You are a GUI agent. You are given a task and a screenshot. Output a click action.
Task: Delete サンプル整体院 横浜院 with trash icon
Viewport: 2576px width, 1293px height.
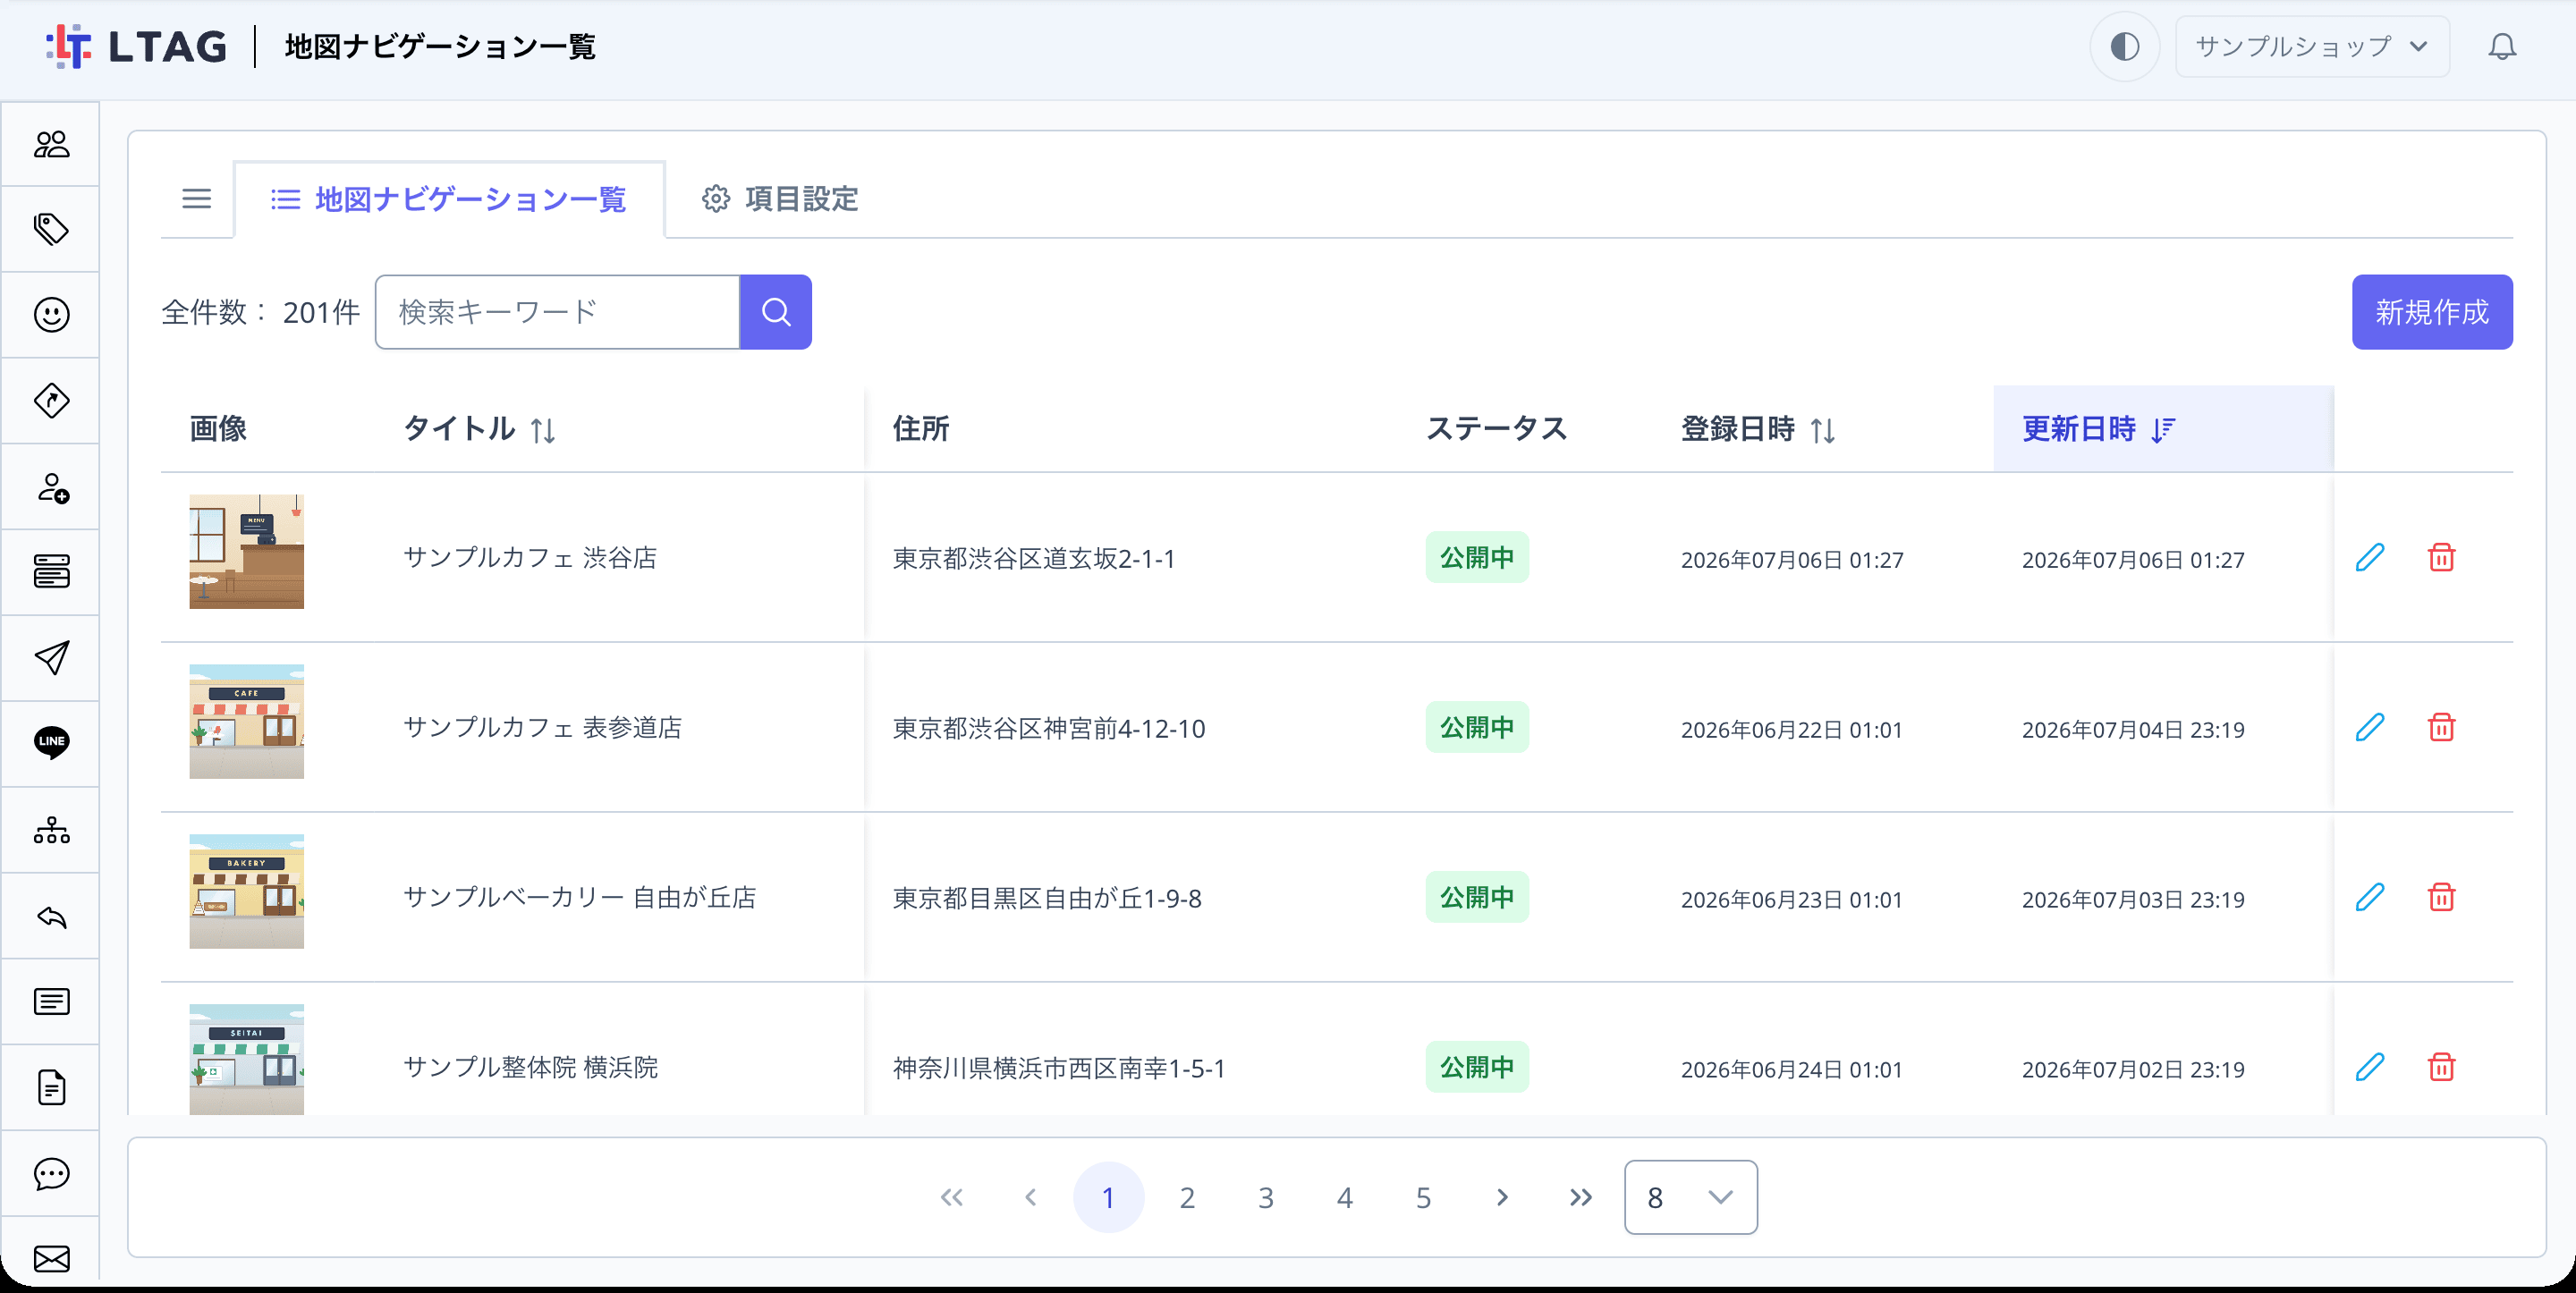[2441, 1067]
